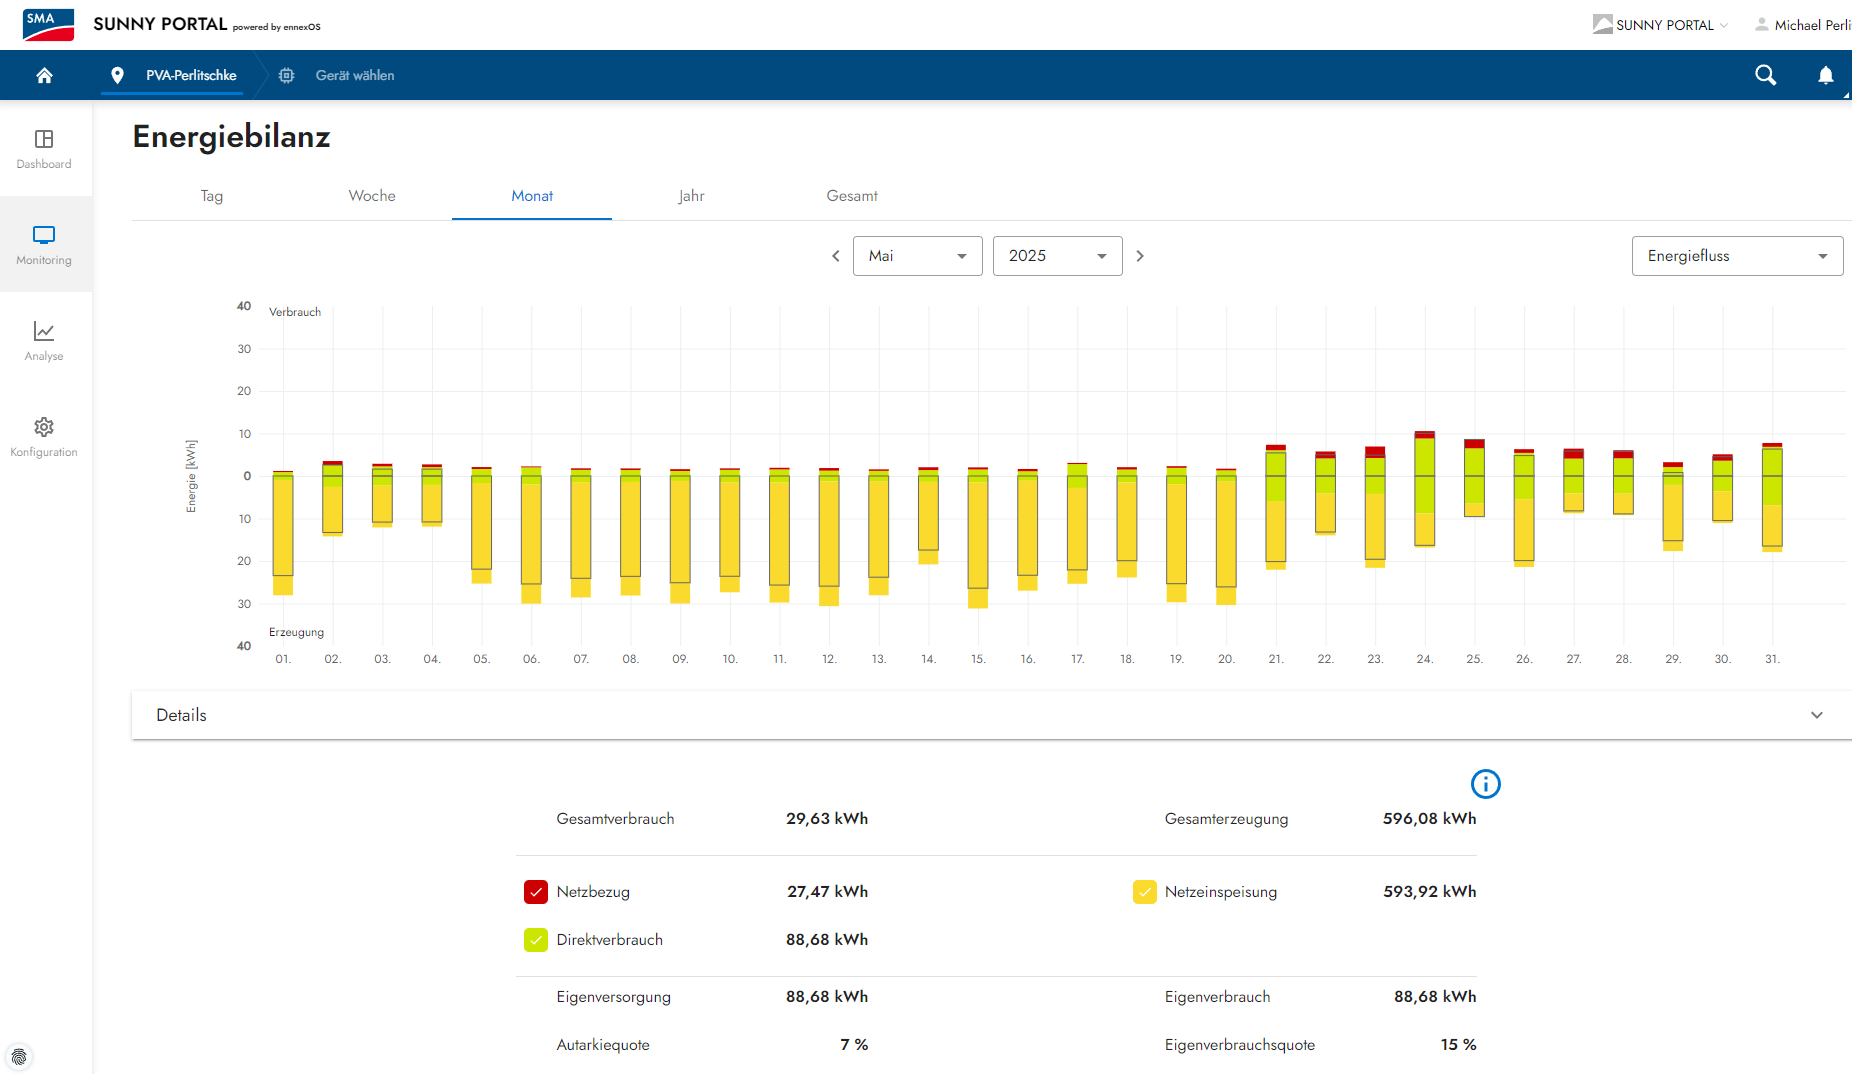Image resolution: width=1852 pixels, height=1074 pixels.
Task: Open the Energiefluss dropdown
Action: 1736,256
